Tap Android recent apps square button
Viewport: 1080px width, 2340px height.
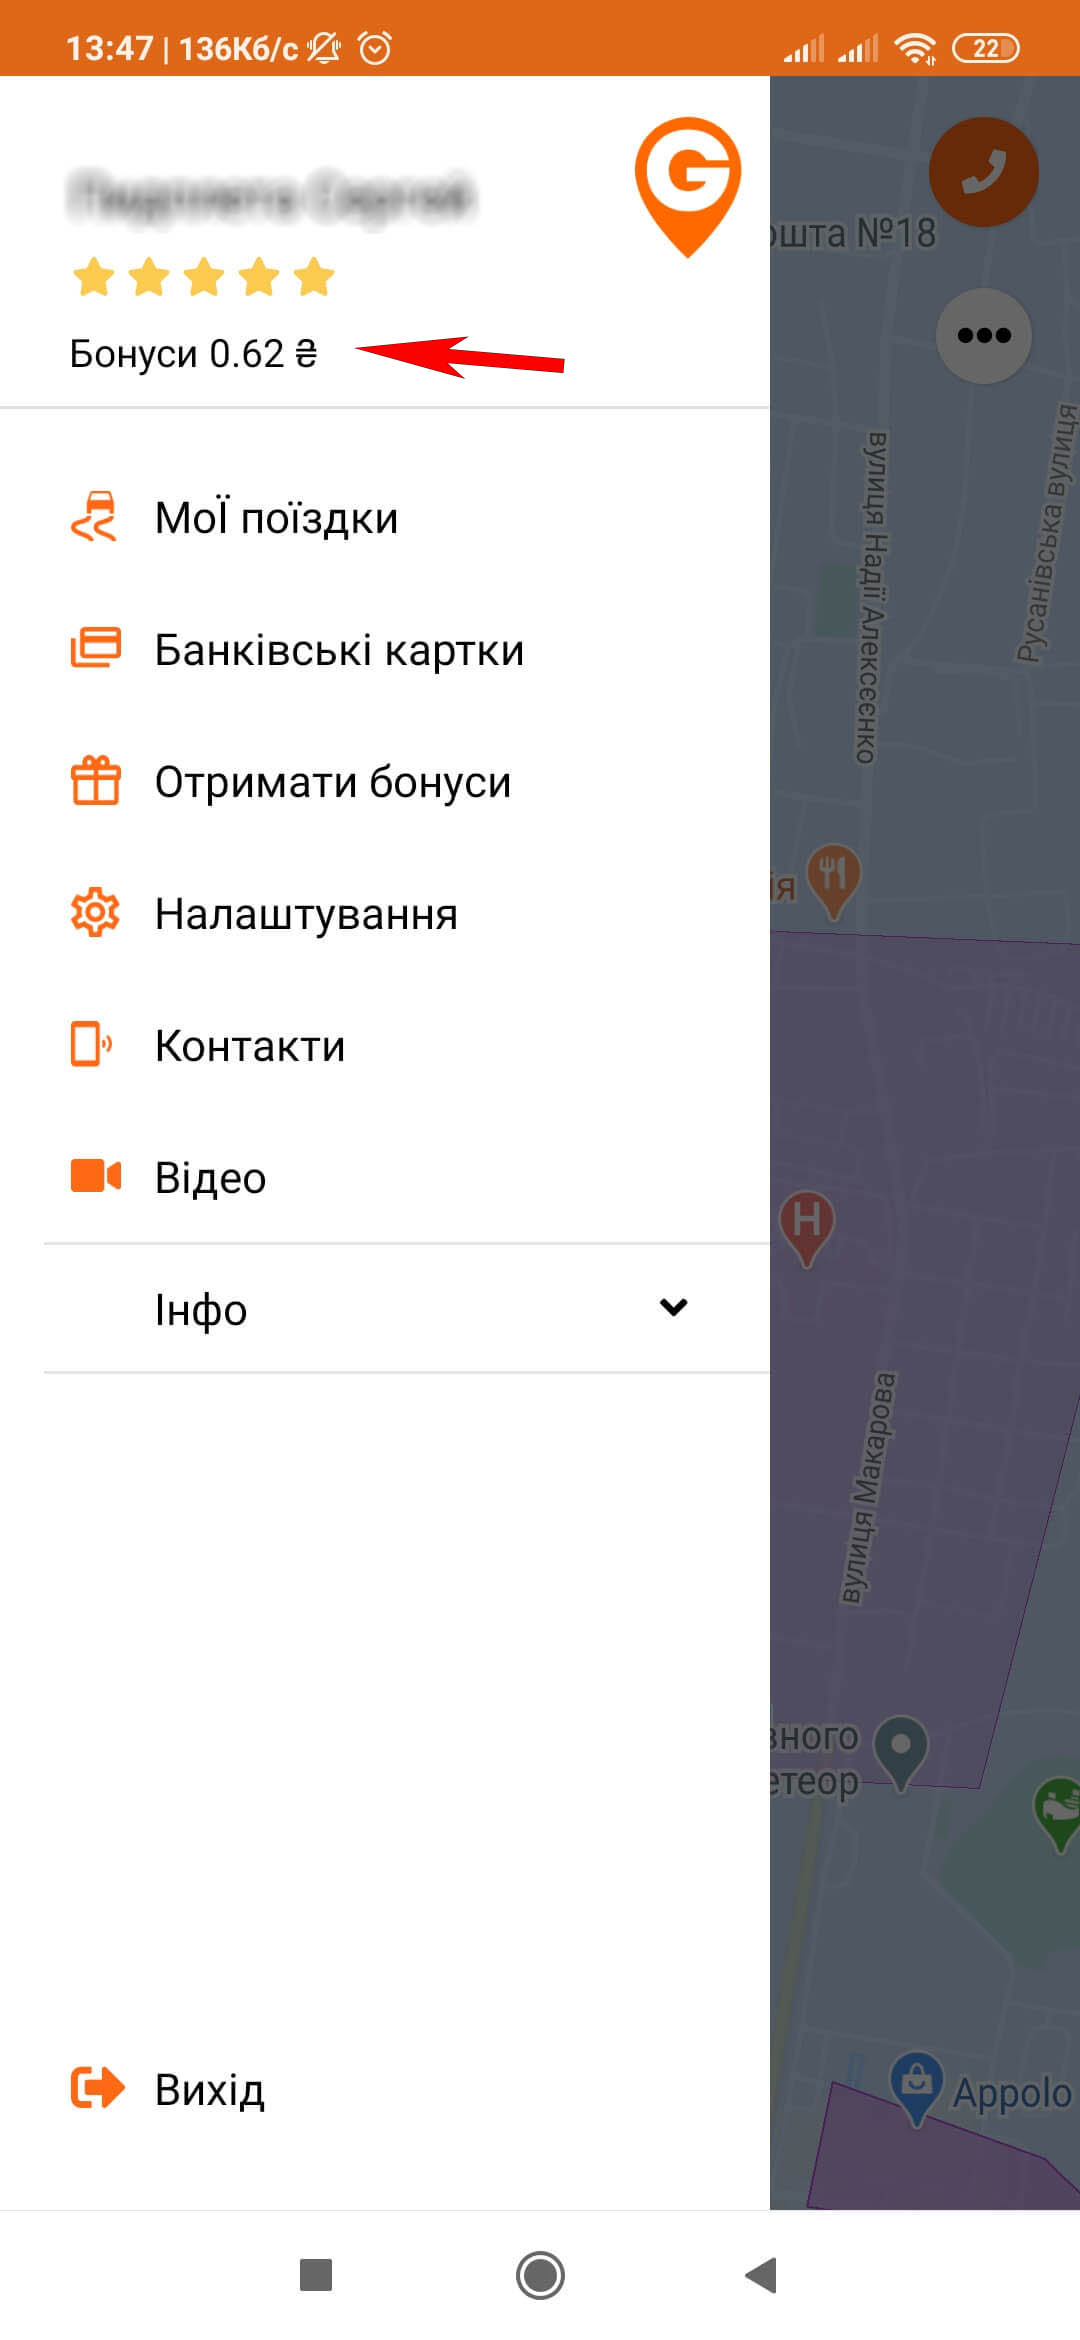(316, 2275)
